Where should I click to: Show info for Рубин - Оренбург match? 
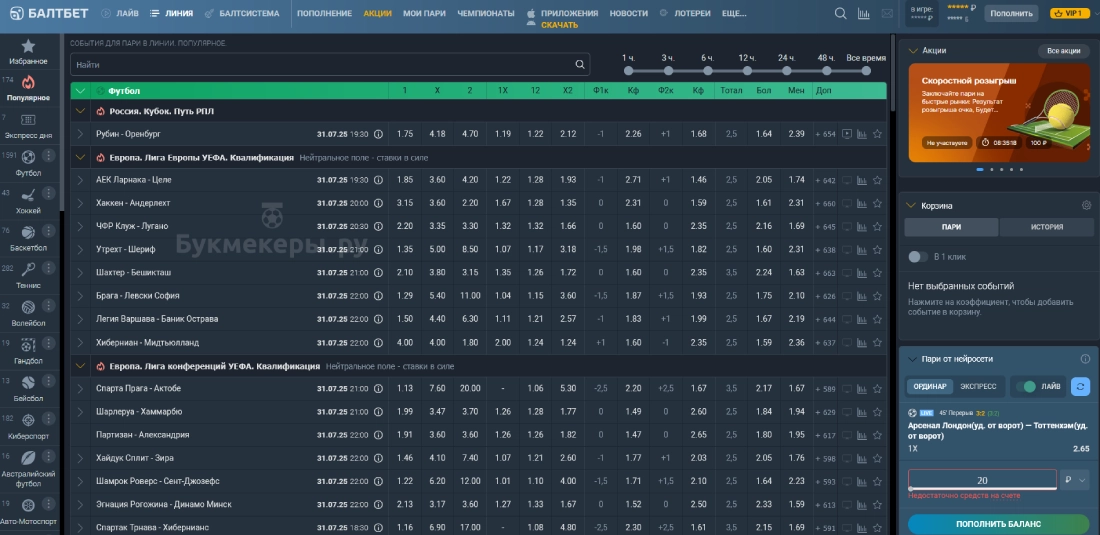pos(378,134)
